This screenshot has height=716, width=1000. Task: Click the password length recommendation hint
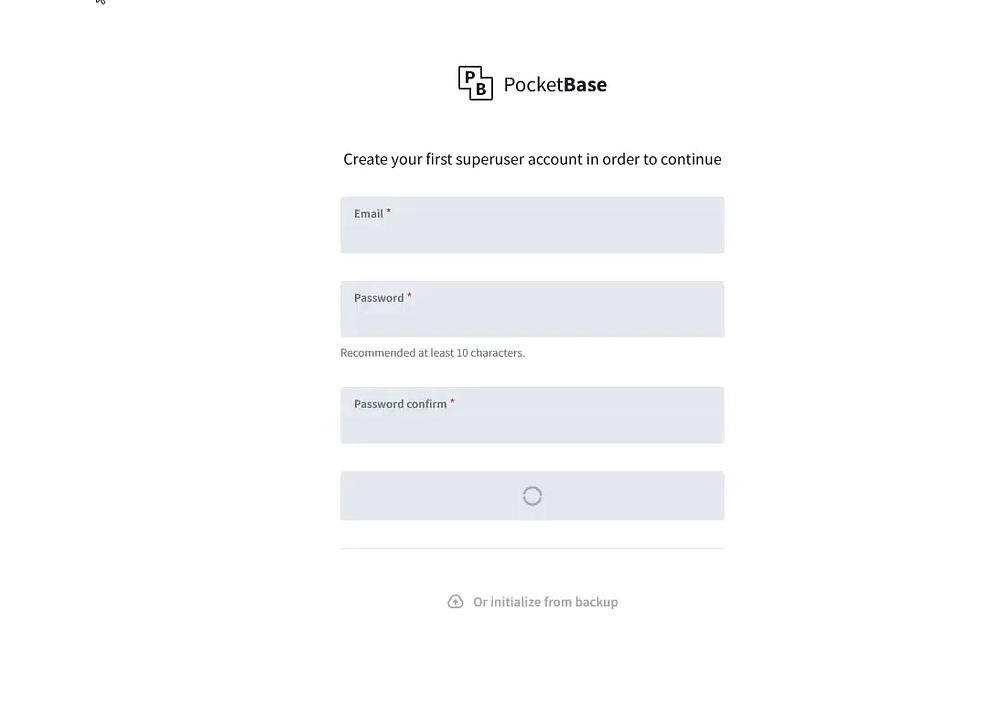pos(432,352)
